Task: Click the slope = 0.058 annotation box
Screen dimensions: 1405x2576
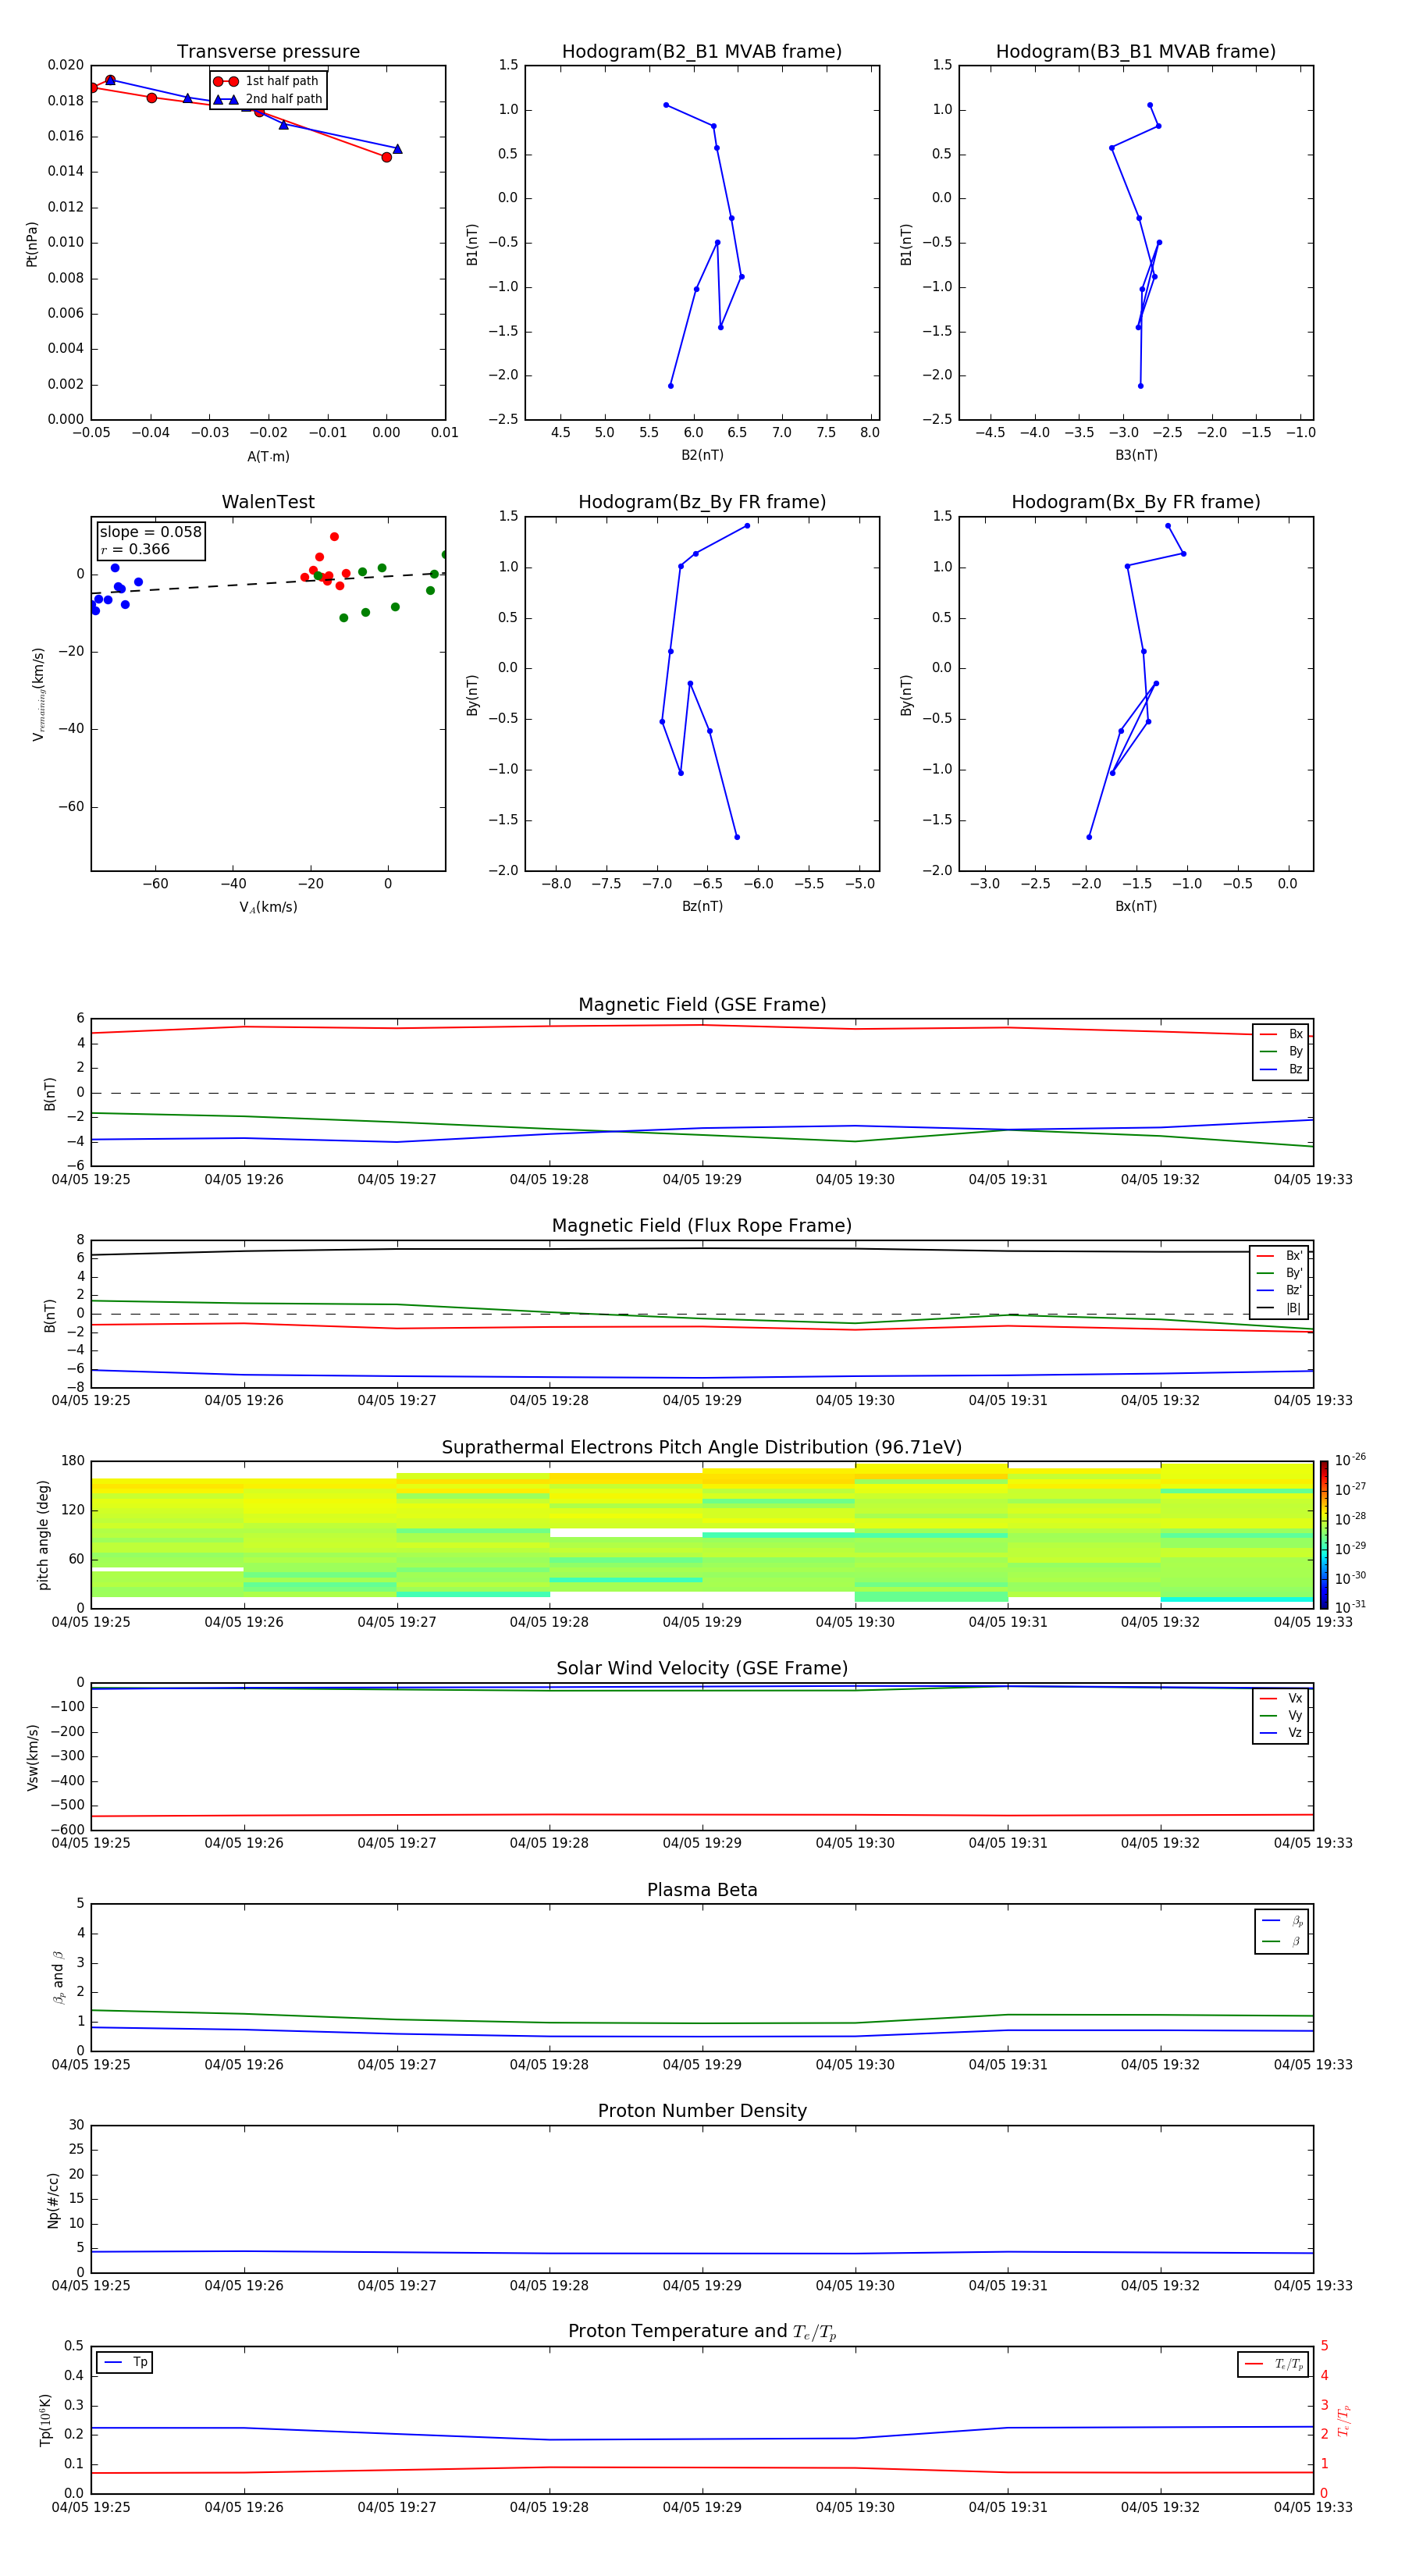Action: [x=150, y=540]
